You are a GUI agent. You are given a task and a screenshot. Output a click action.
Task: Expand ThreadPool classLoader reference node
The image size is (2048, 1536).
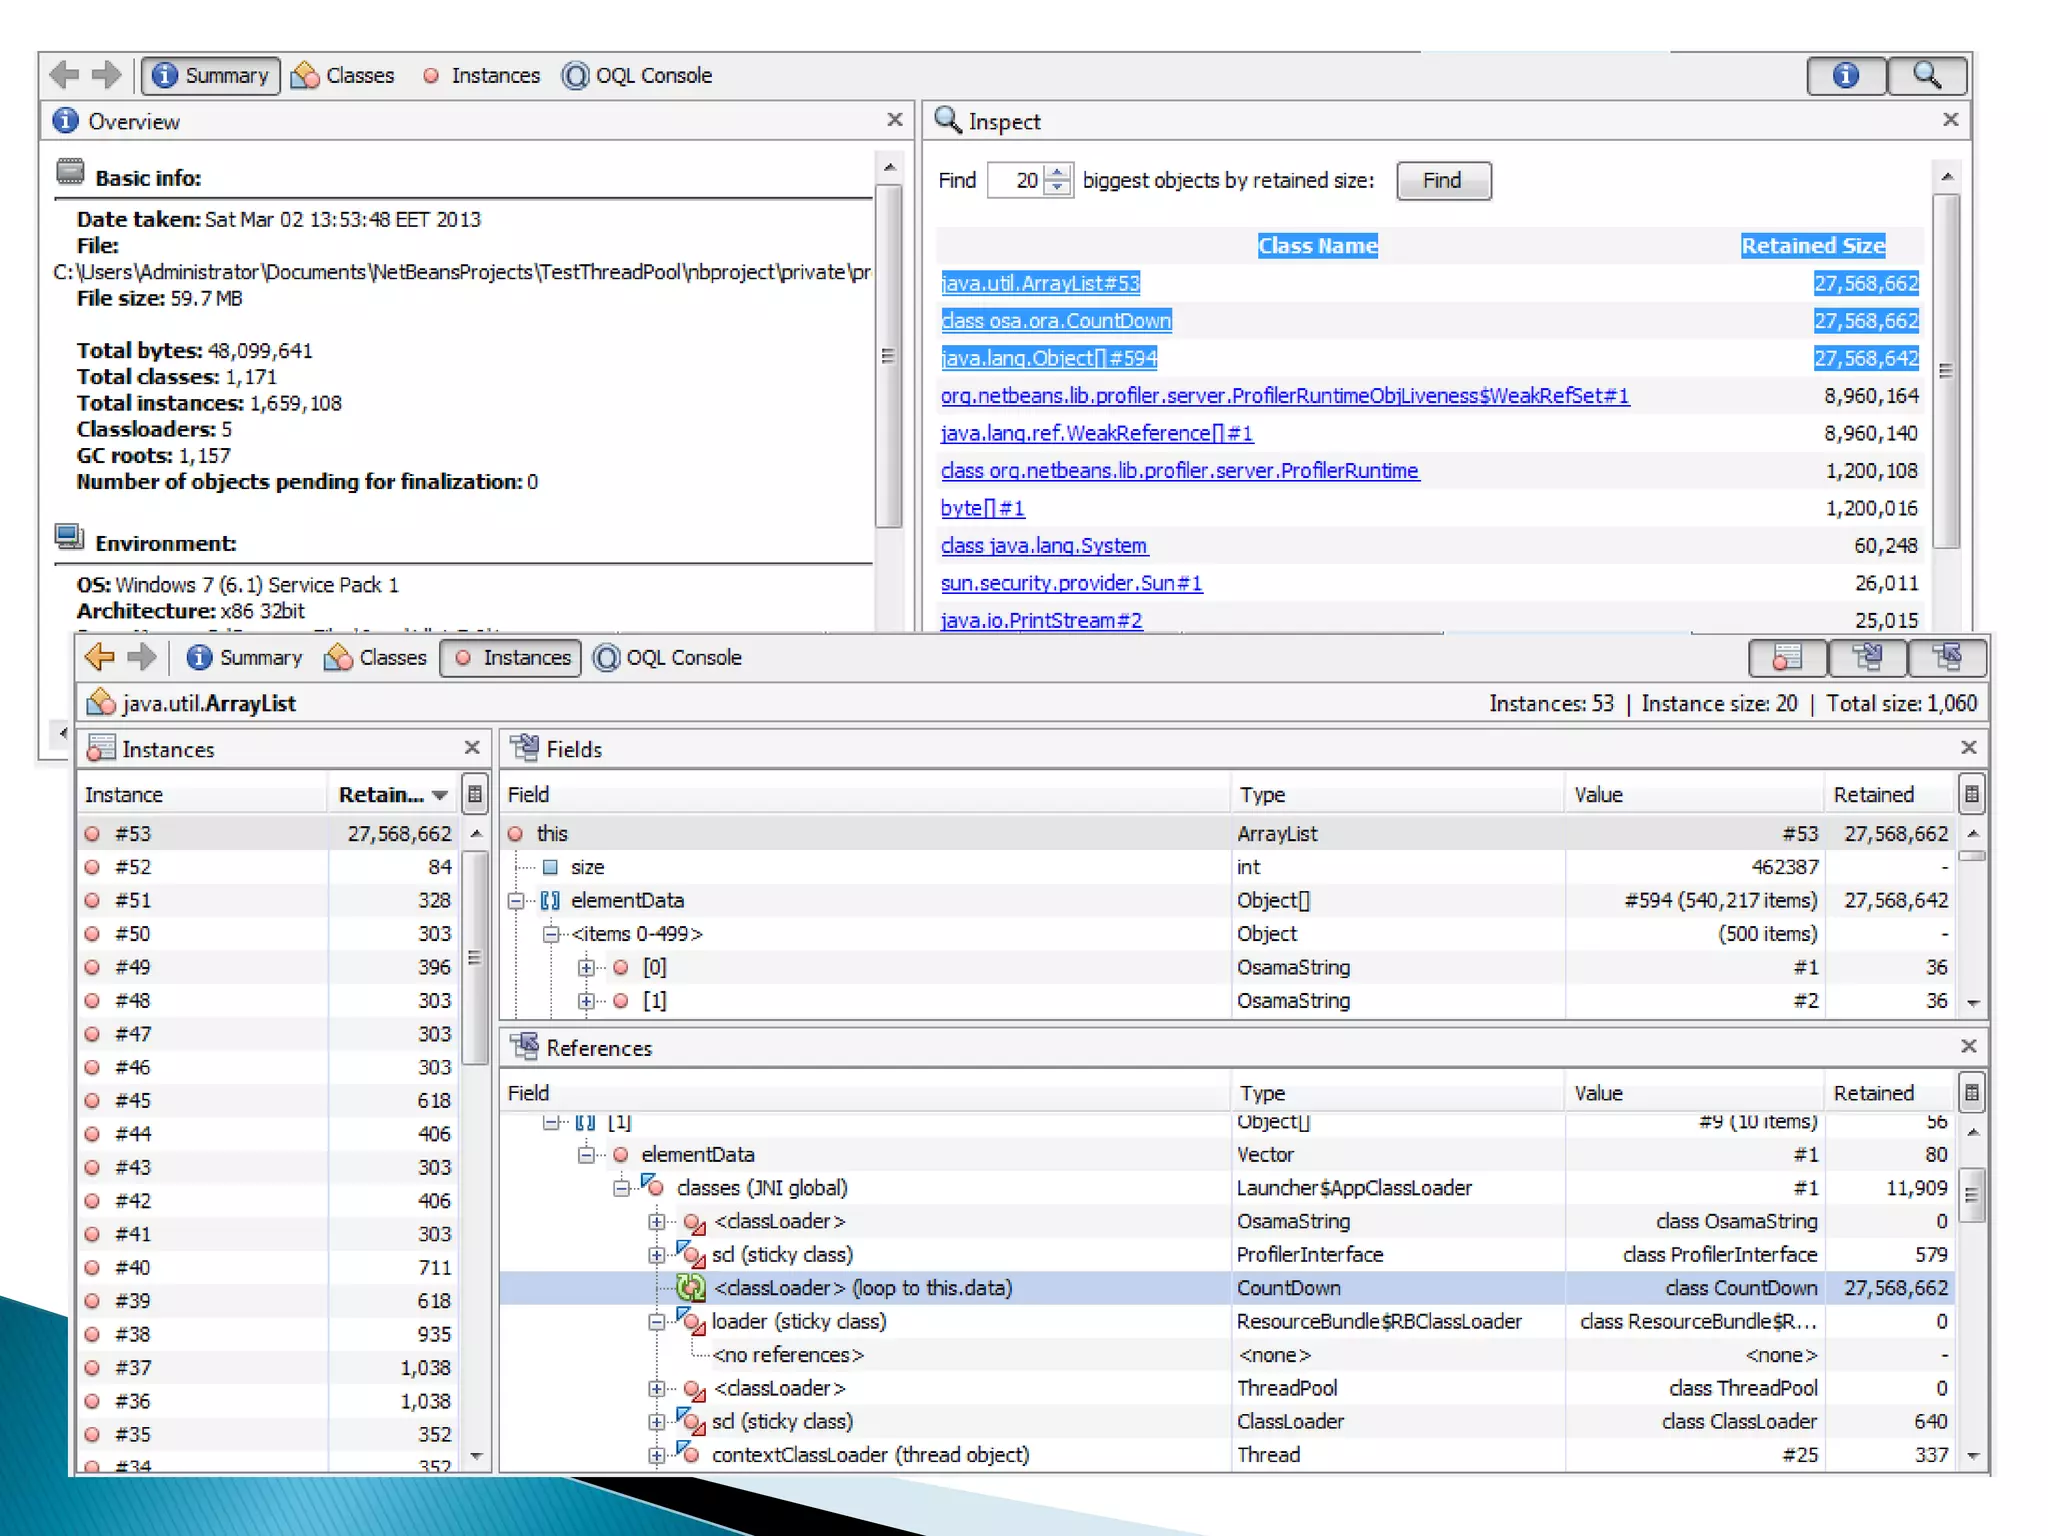point(656,1389)
